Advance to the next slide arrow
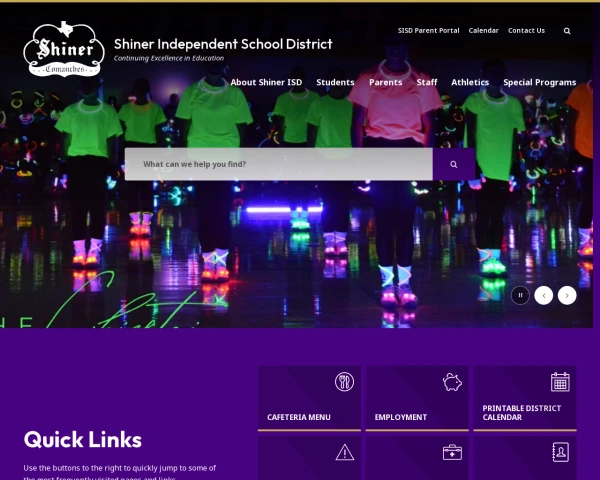This screenshot has width=600, height=480. point(567,295)
